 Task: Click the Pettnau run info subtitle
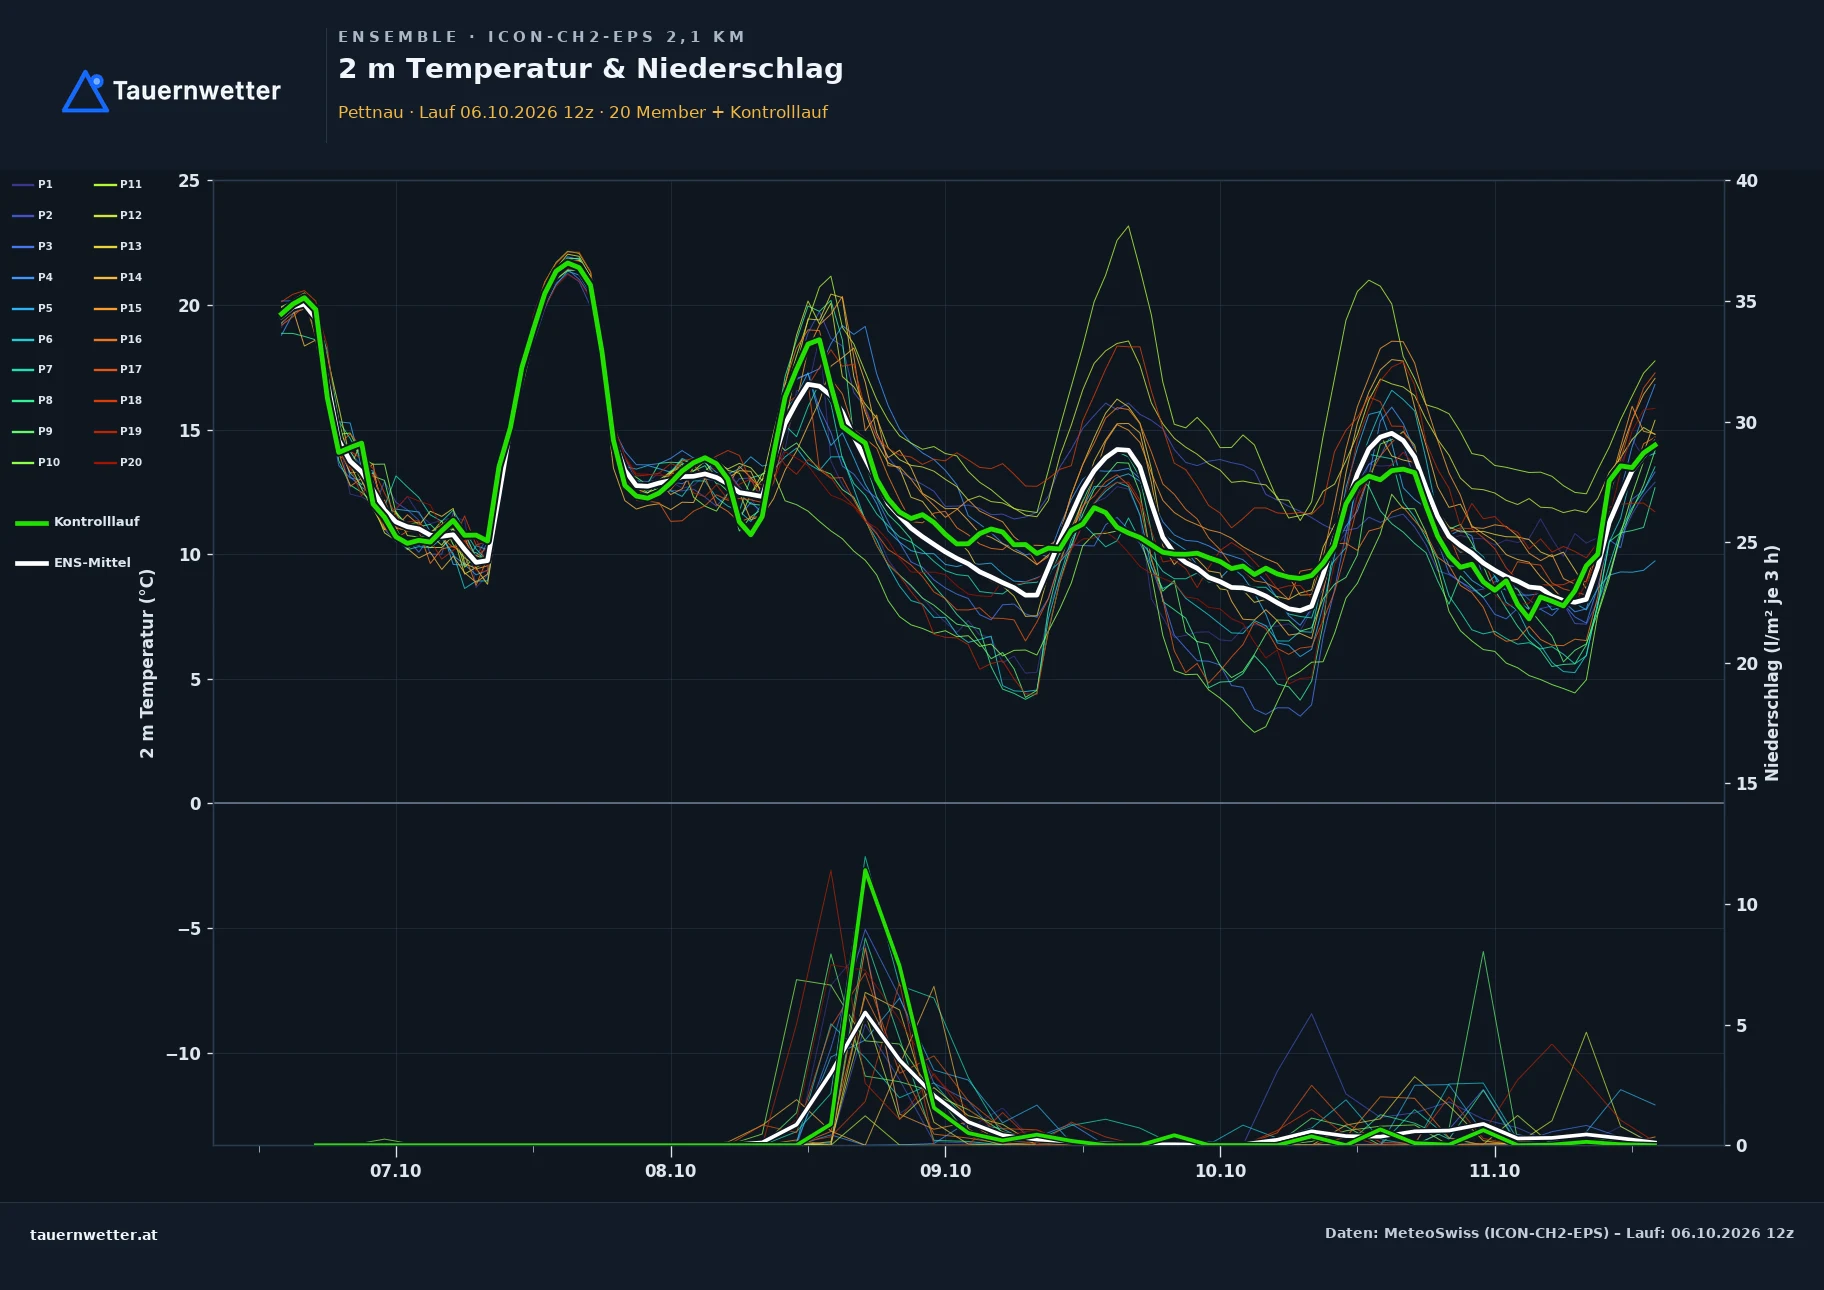click(x=583, y=112)
